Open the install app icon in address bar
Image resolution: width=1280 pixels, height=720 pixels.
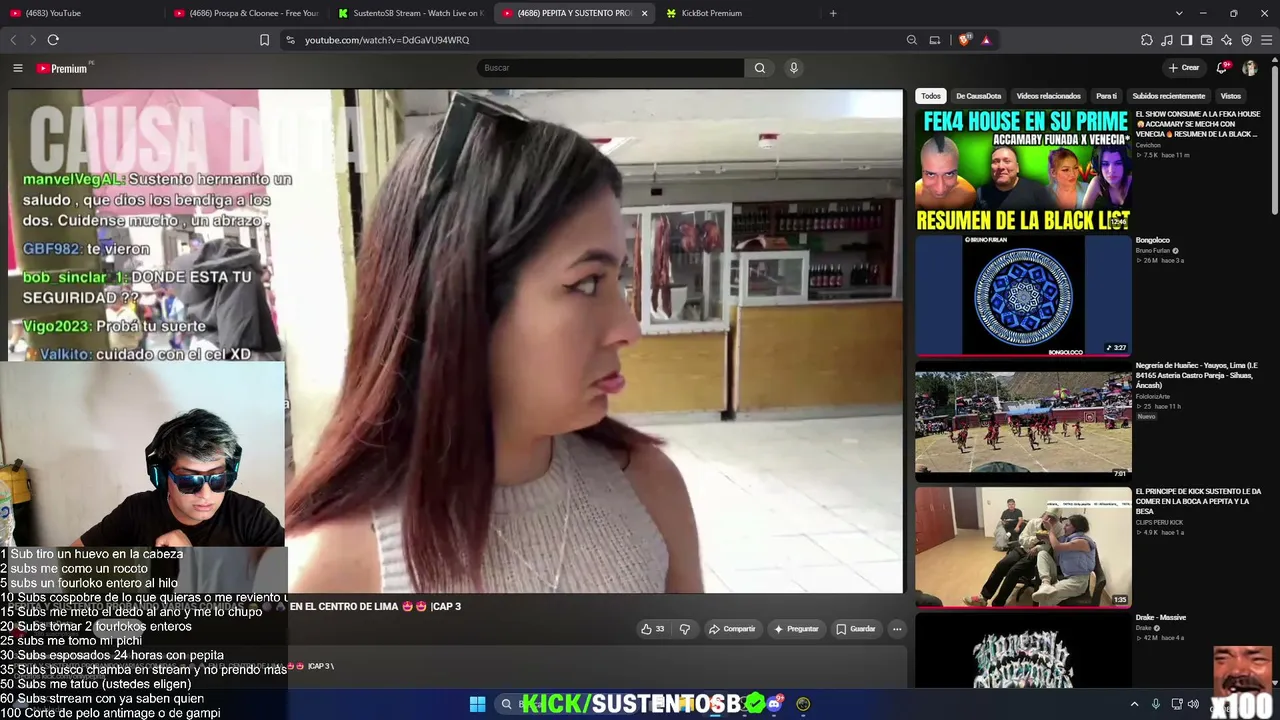tap(935, 40)
